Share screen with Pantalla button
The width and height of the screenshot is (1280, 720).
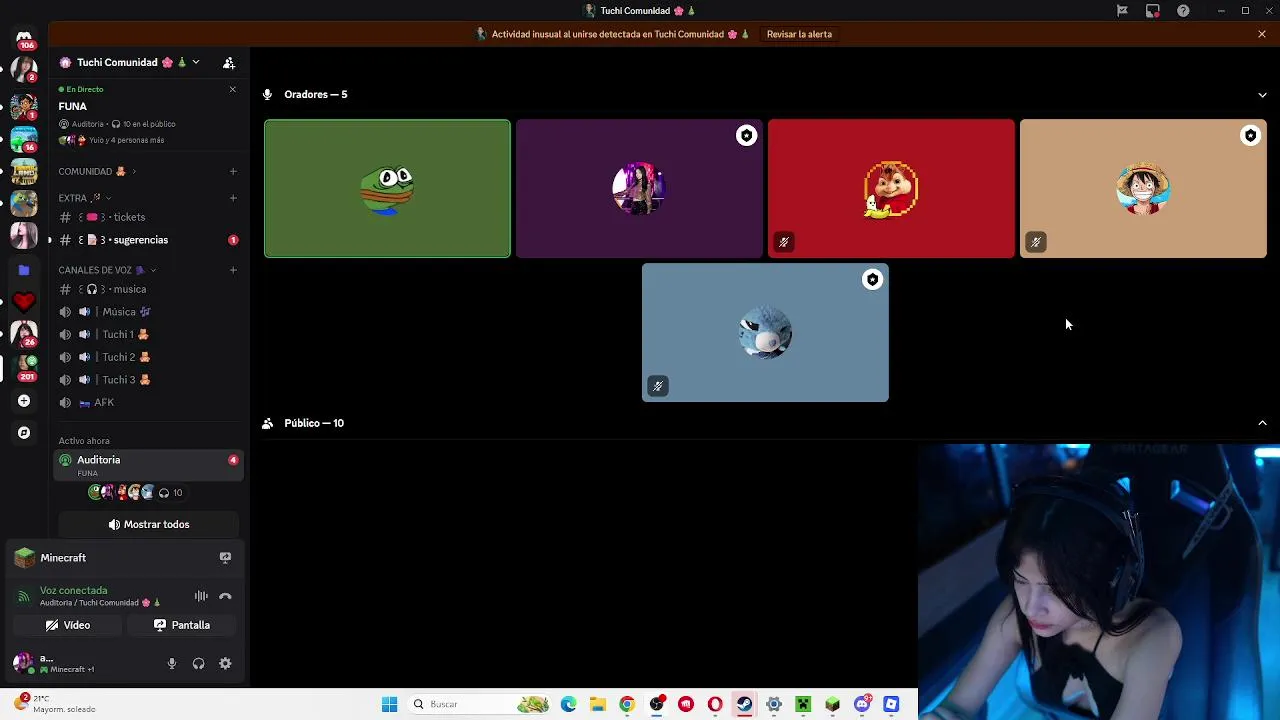coord(182,625)
